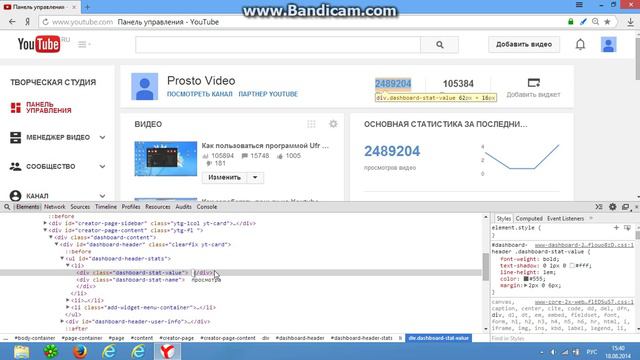Switch to DevTools Sources tab
This screenshot has width=640, height=360.
(x=80, y=207)
